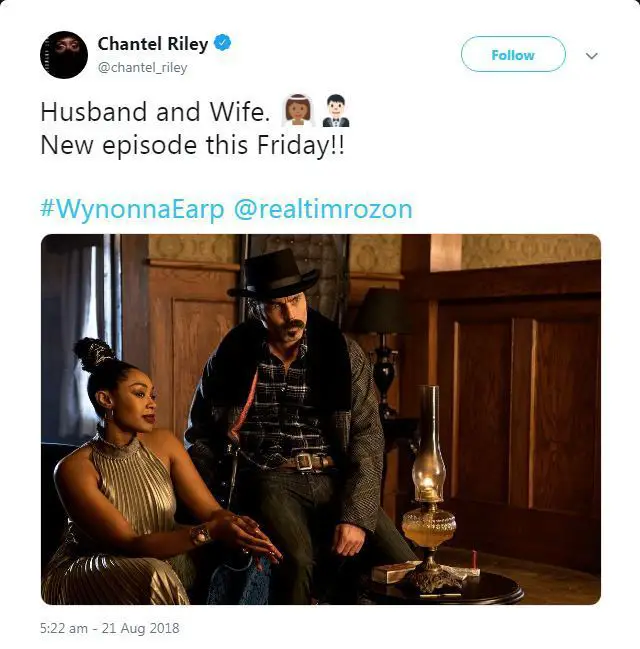
Task: Click the 'Husband and Wife.' tweet text
Action: click(155, 112)
